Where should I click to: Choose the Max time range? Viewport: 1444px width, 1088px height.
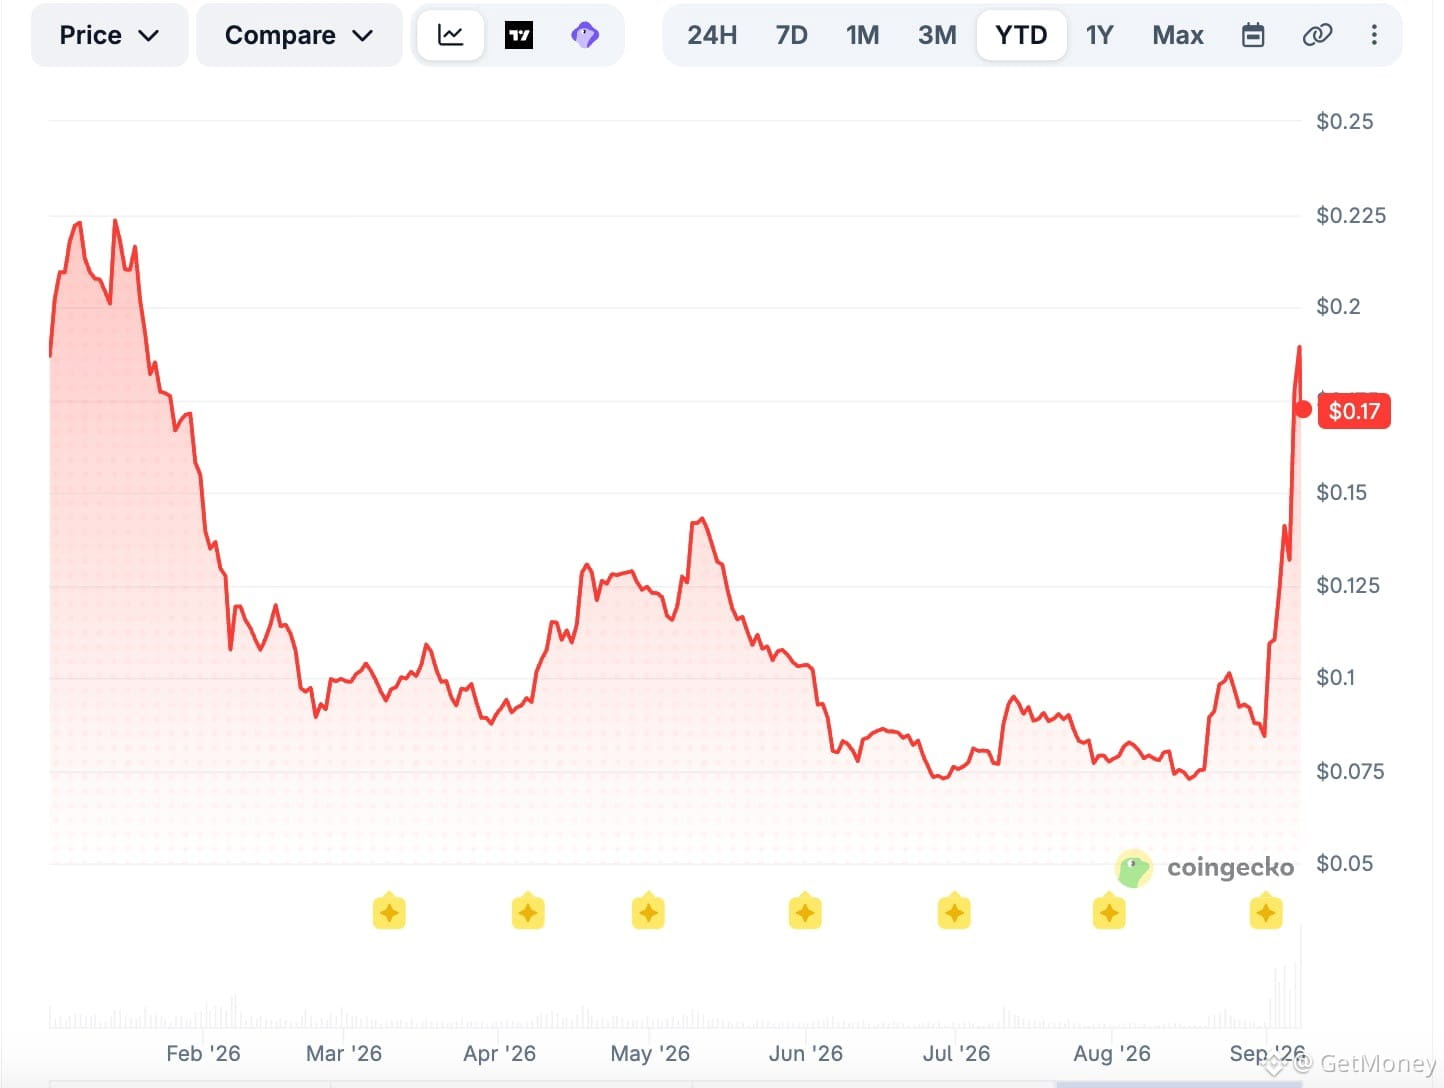(x=1178, y=36)
